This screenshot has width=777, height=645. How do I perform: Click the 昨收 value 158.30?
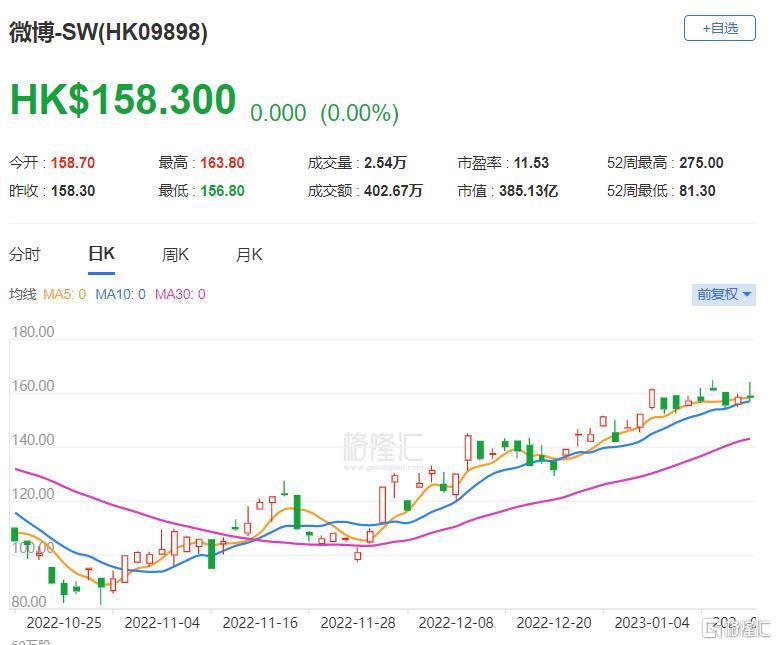point(73,191)
